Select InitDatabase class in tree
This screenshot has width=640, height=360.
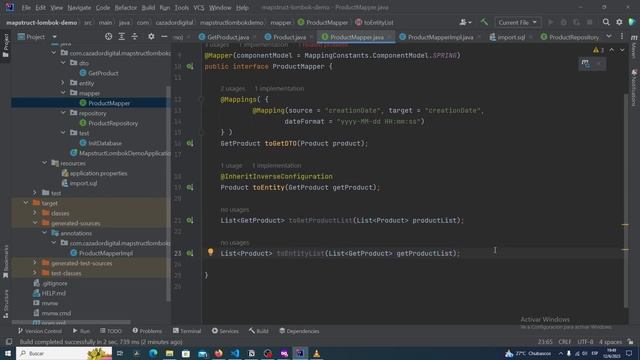105,143
